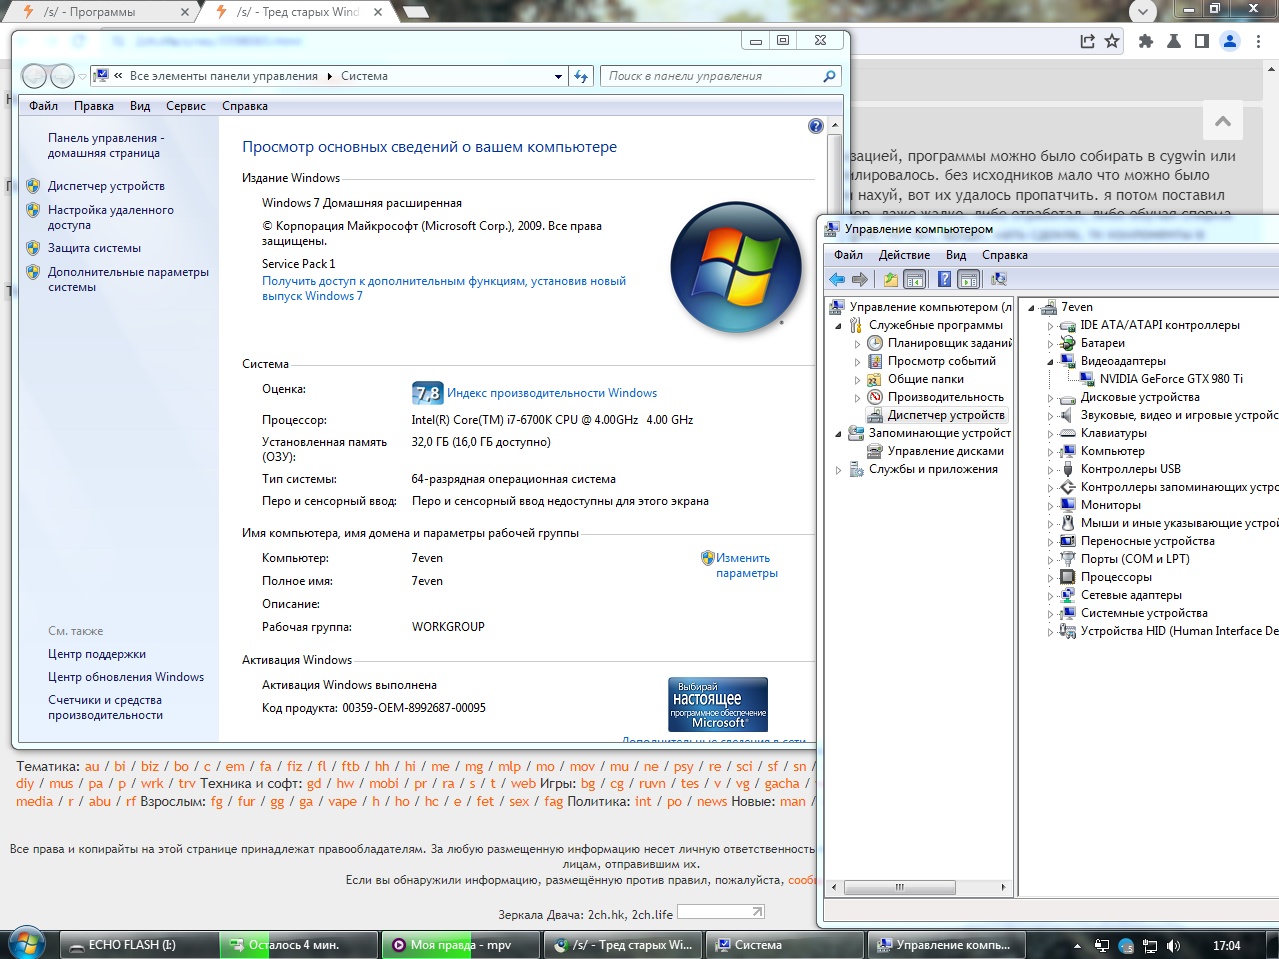Open the Файл menu in System window
Screen dimensions: 1279x959
click(x=43, y=106)
